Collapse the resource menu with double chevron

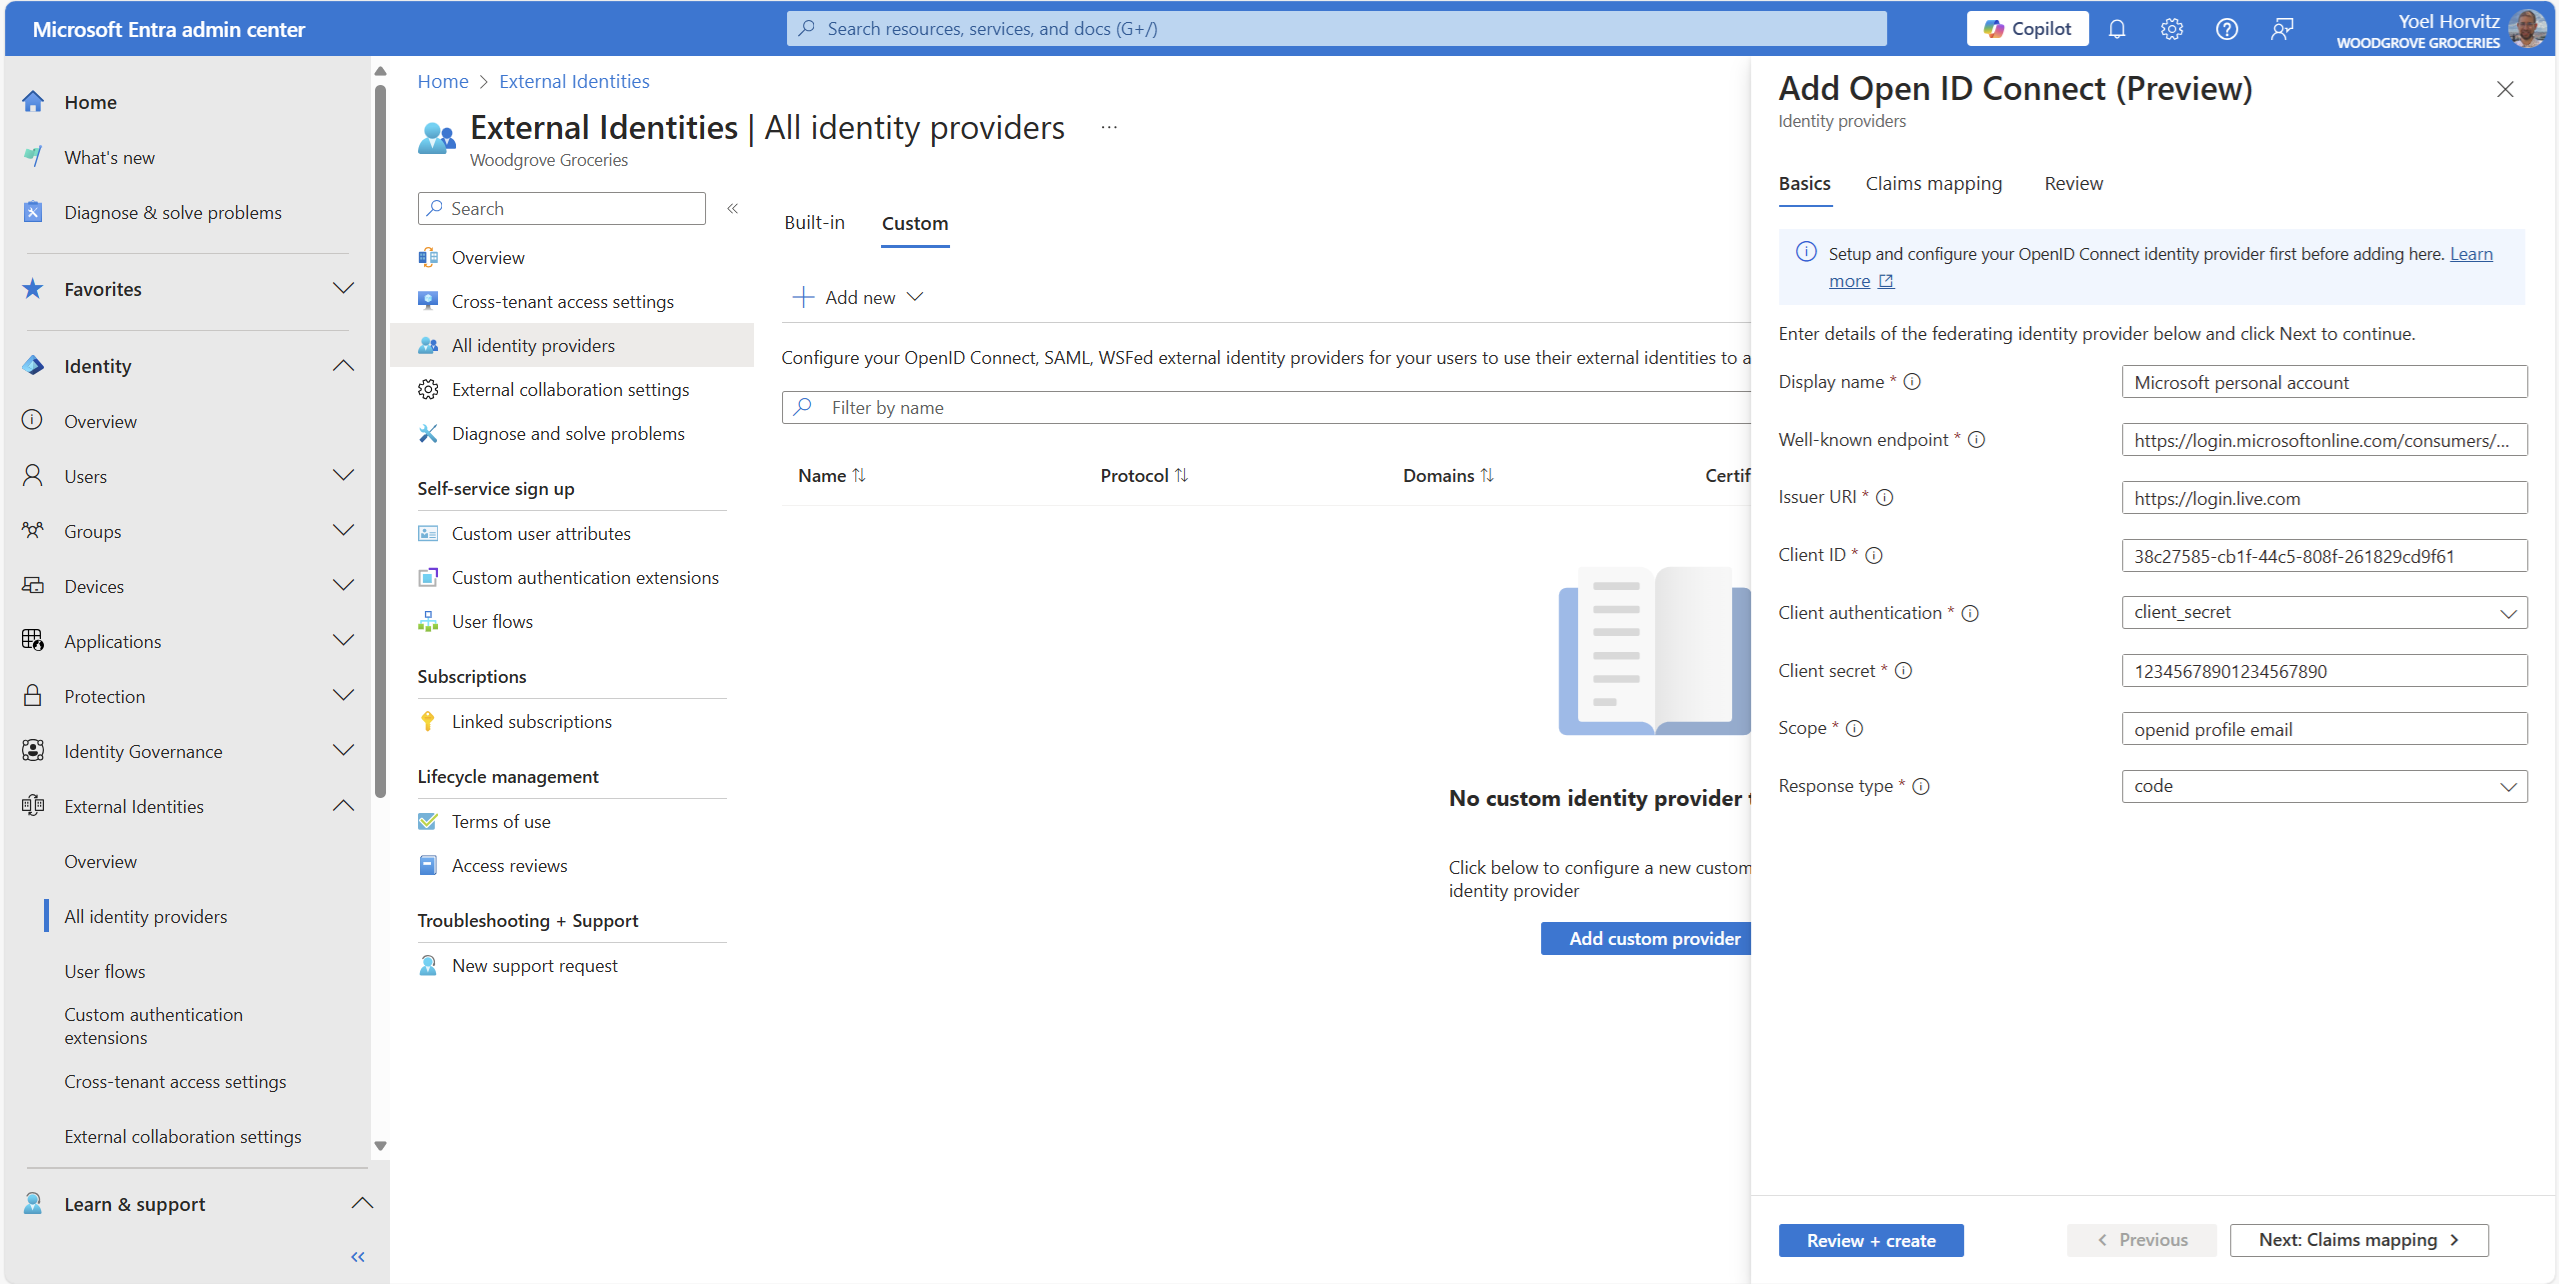click(732, 208)
